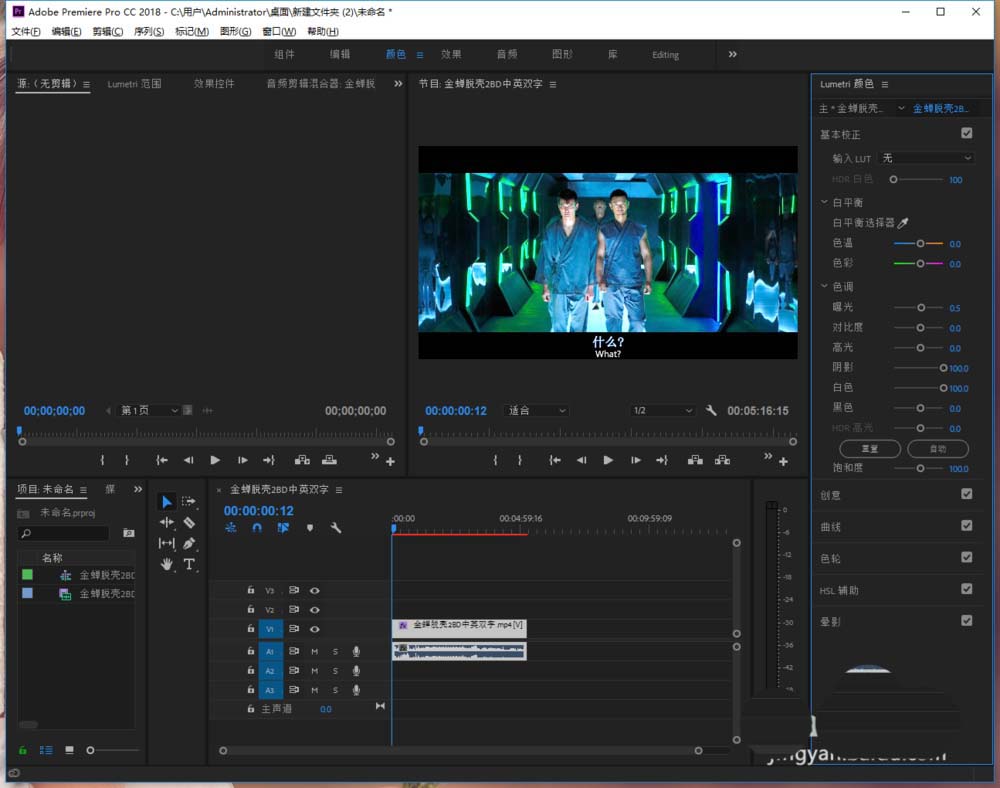Hide video track V1 output
Viewport: 1000px width, 788px height.
click(315, 629)
